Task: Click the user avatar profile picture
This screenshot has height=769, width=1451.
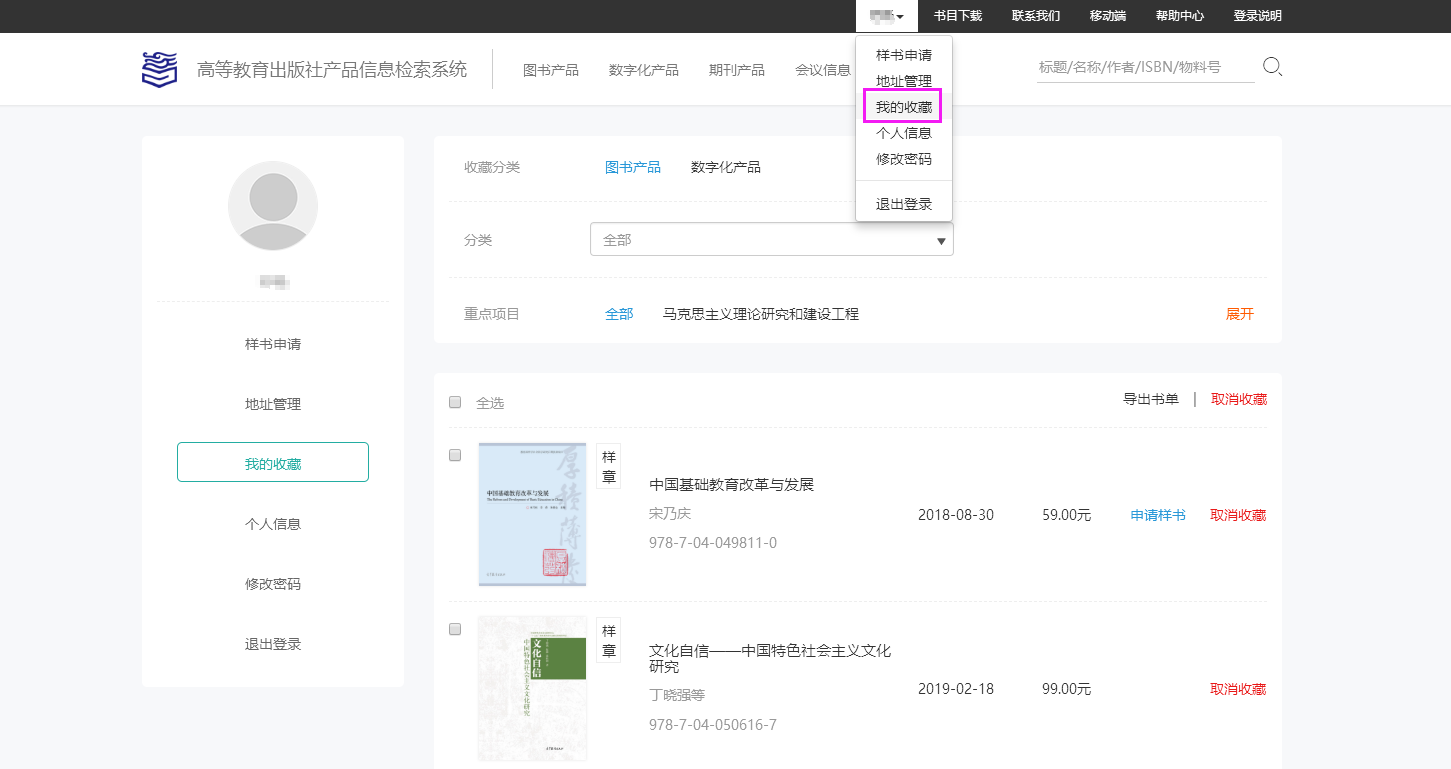Action: 273,205
